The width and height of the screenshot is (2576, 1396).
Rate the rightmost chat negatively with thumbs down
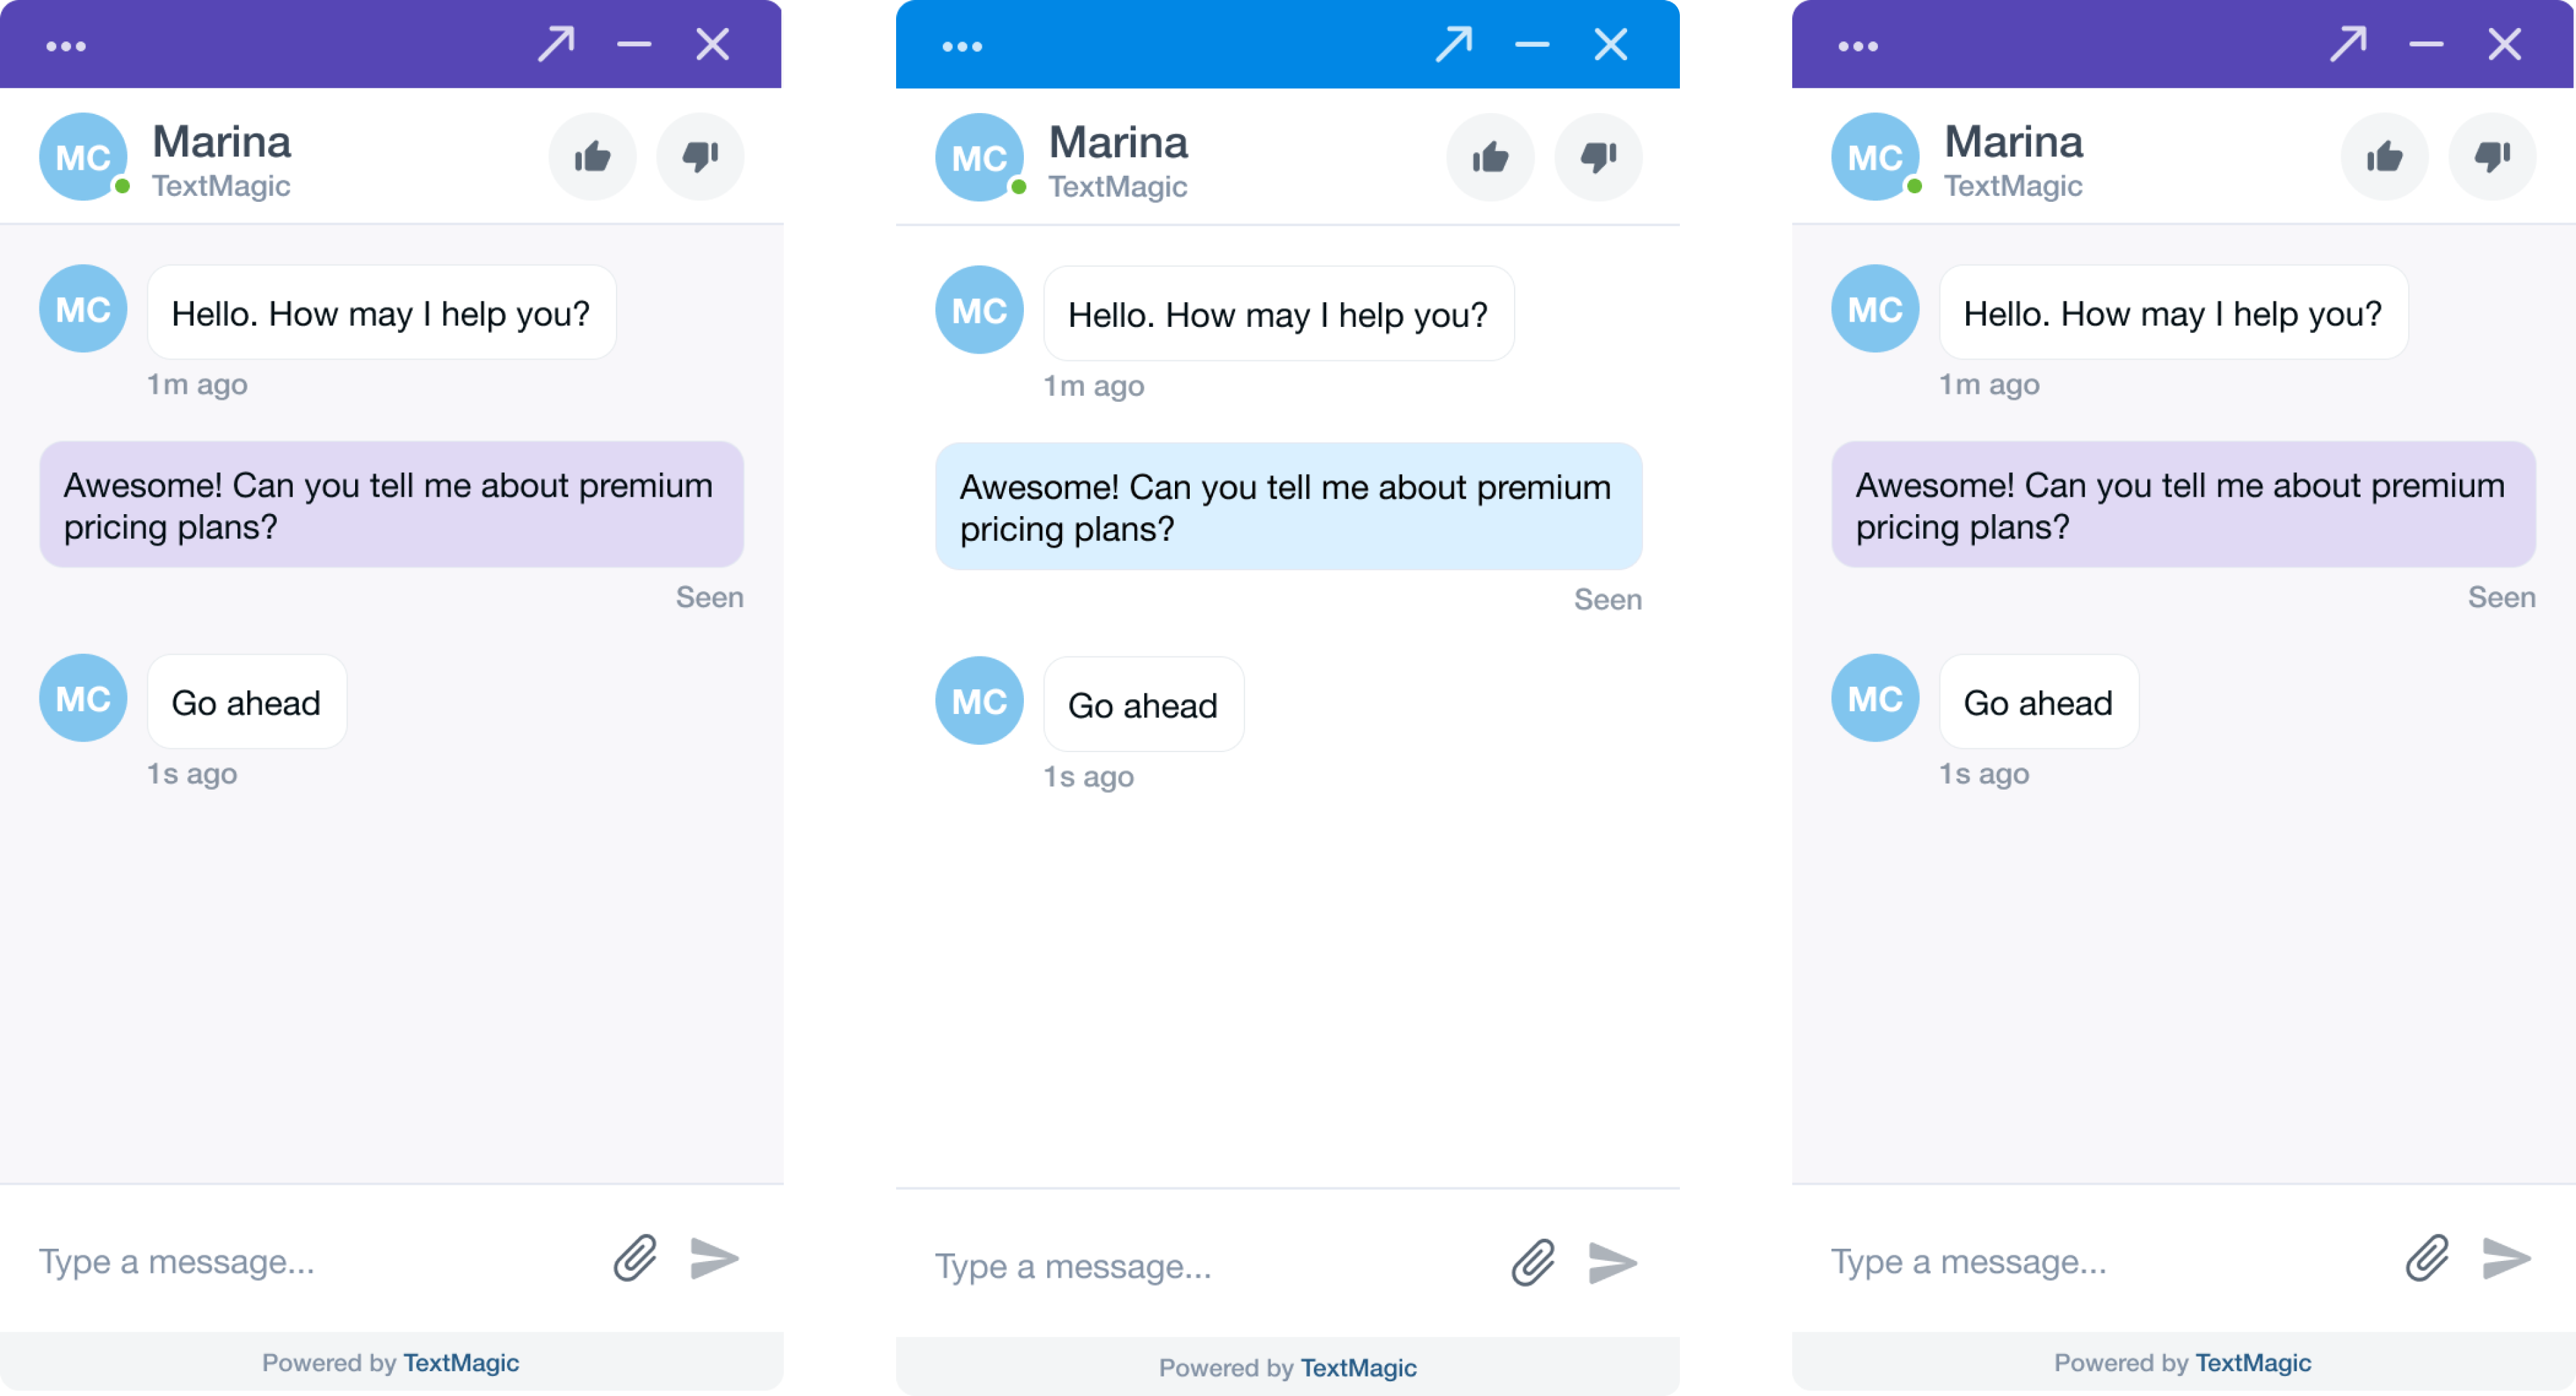(2491, 156)
